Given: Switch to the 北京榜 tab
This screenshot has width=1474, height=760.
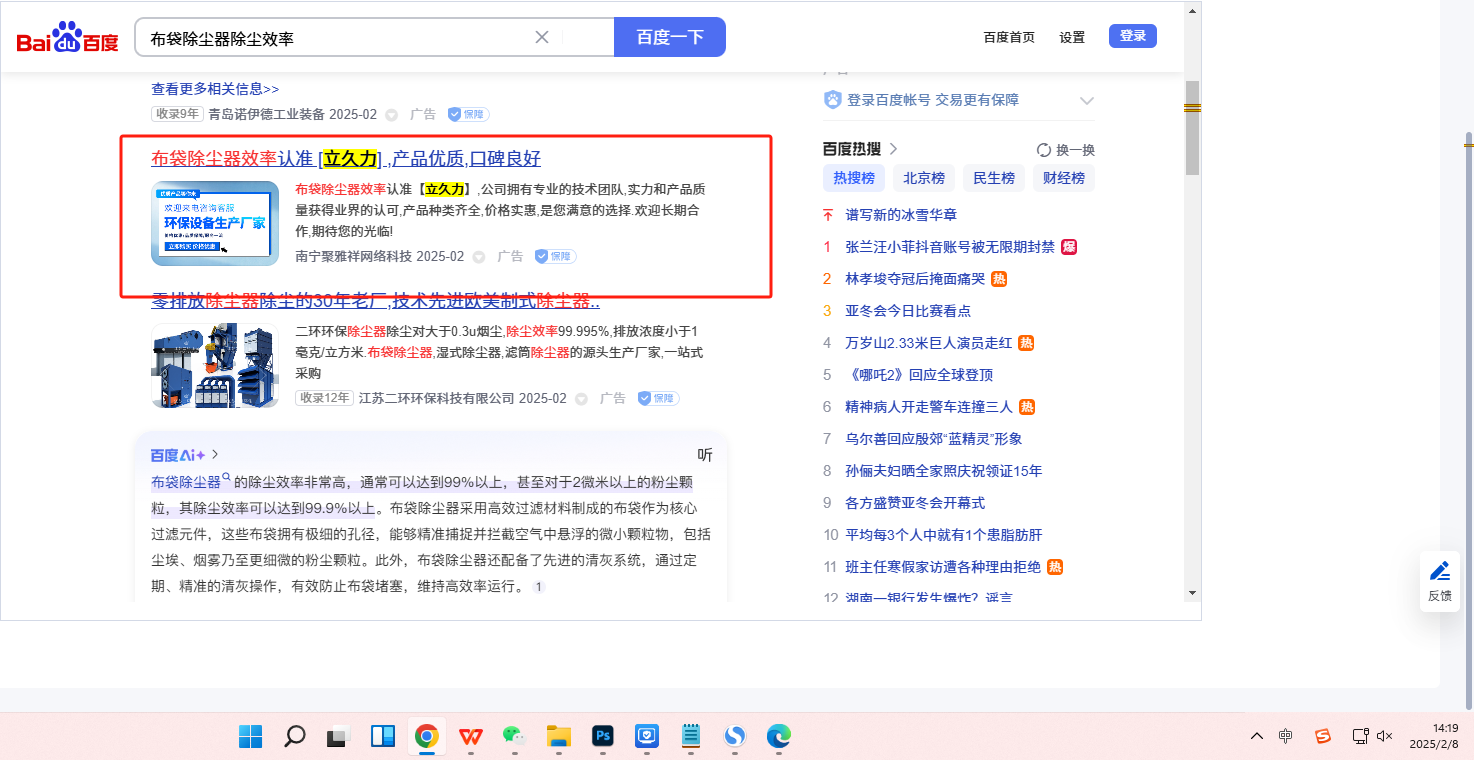Looking at the screenshot, I should pyautogui.click(x=923, y=178).
